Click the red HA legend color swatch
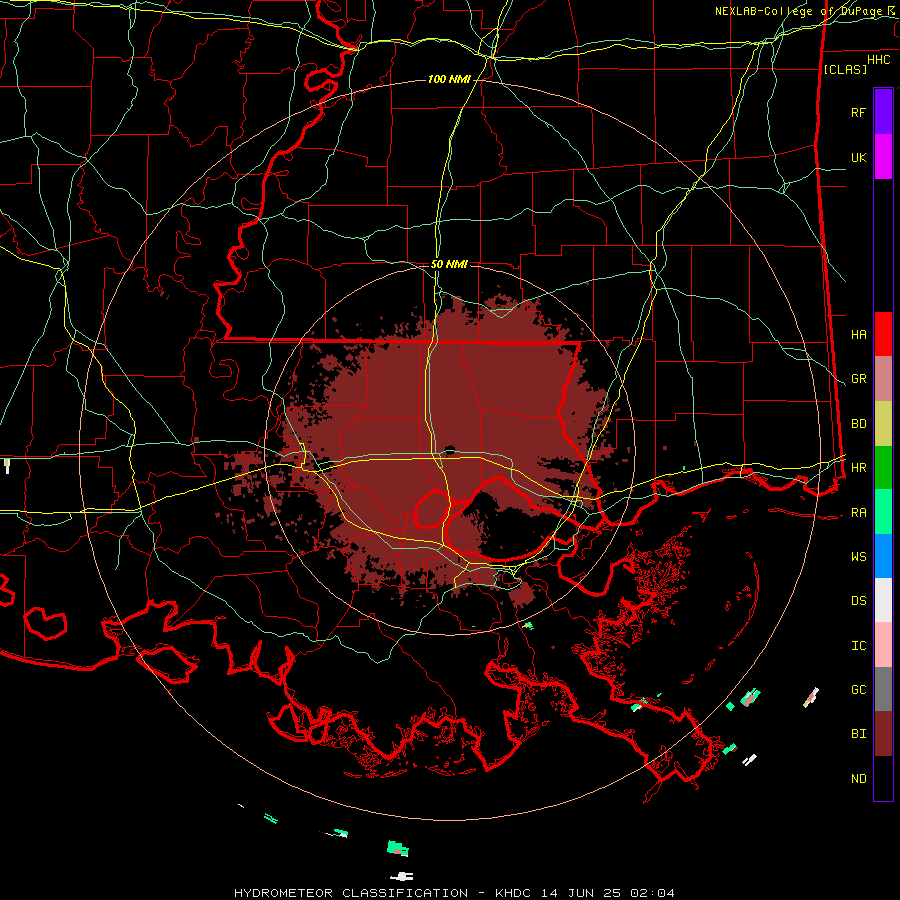Screen dimensions: 900x900 (x=883, y=334)
